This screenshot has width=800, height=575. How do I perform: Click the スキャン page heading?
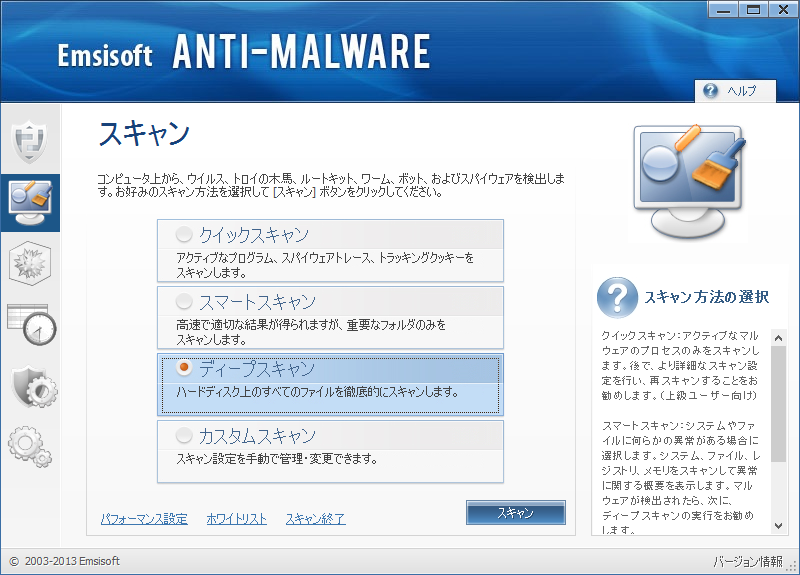tap(144, 134)
